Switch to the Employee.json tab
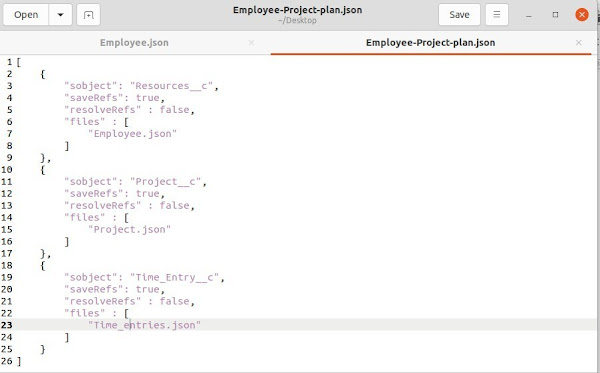The height and width of the screenshot is (373, 600). [x=134, y=42]
